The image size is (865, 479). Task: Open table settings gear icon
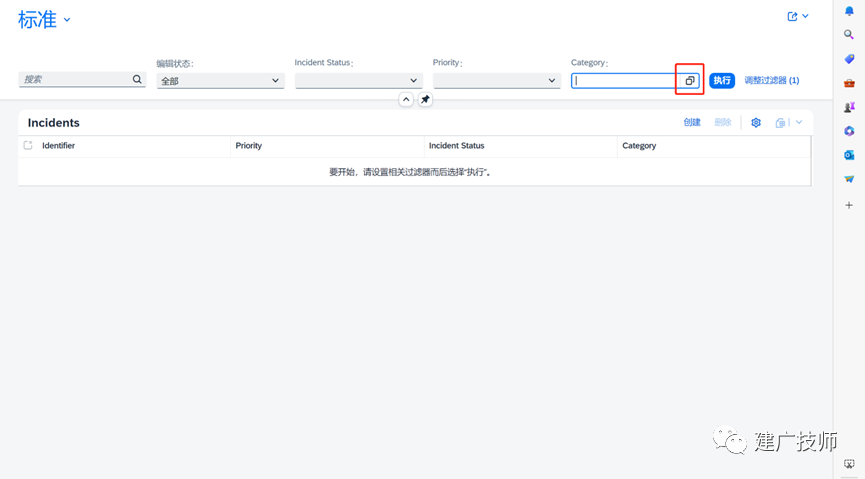[x=756, y=123]
